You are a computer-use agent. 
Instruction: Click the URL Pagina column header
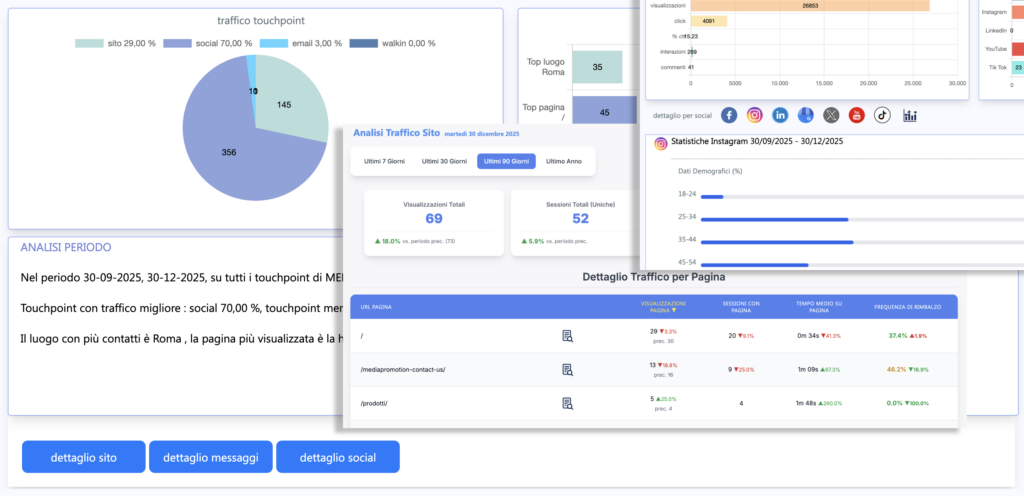[376, 307]
